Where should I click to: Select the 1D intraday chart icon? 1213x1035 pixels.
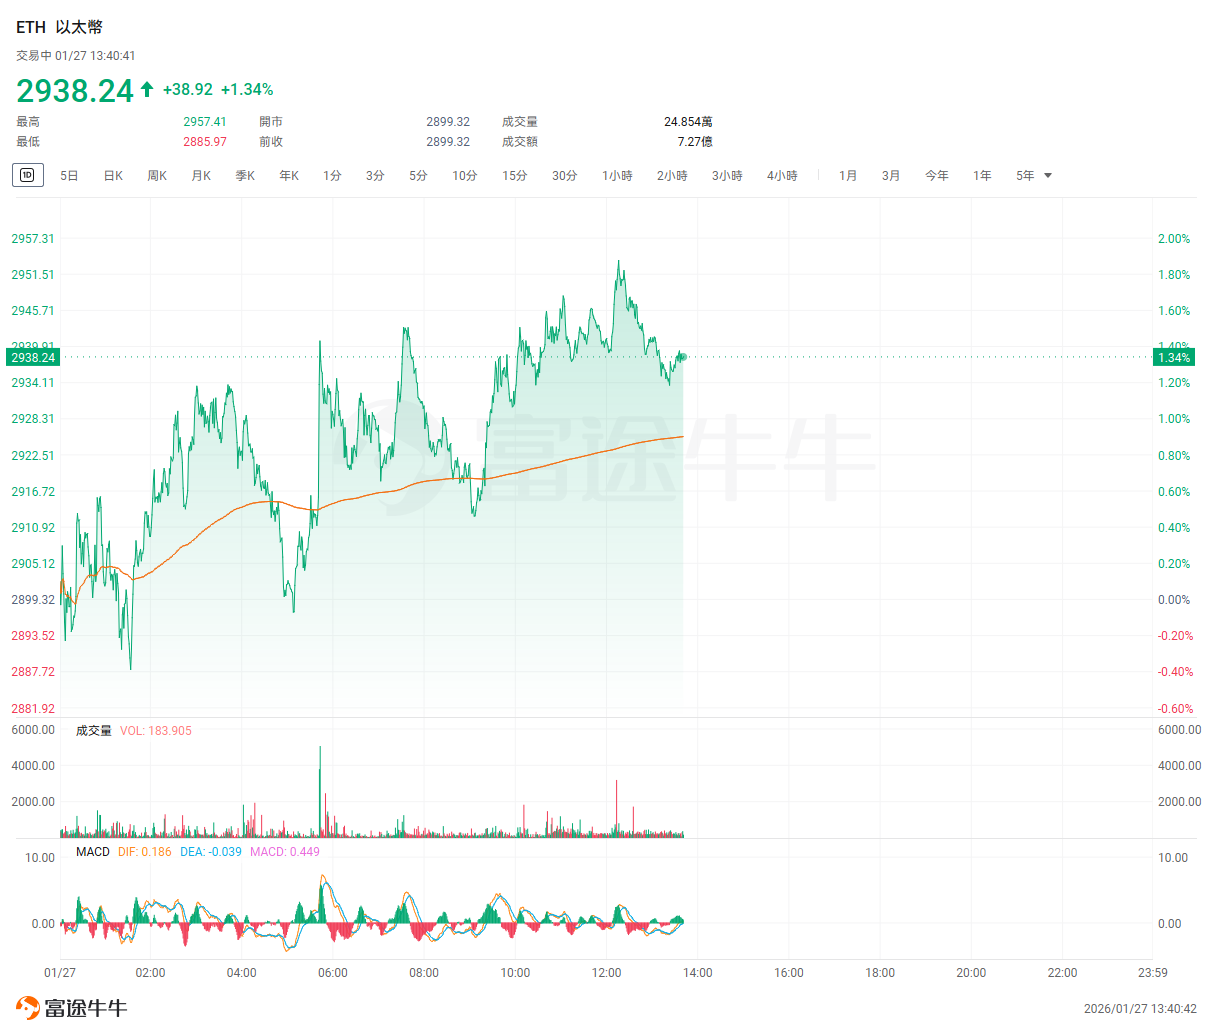pyautogui.click(x=27, y=175)
